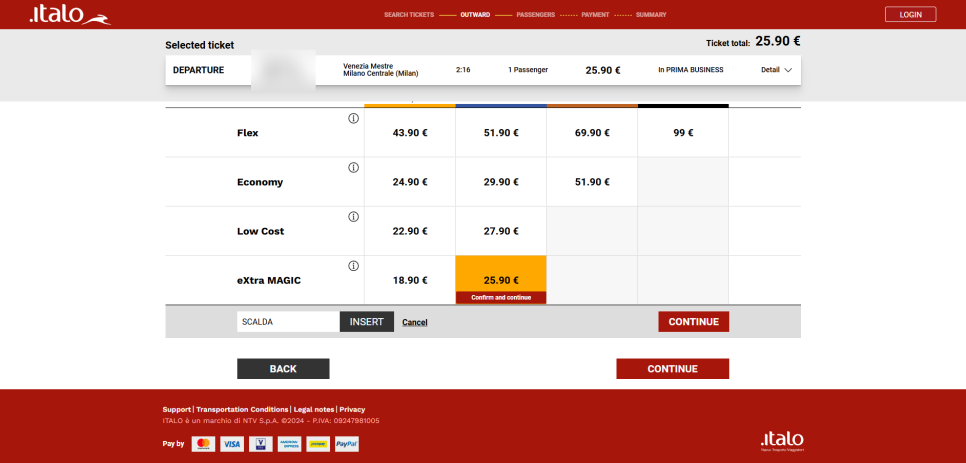The height and width of the screenshot is (463, 966).
Task: Open eXtra MAGIC fare info icon
Action: [x=353, y=266]
